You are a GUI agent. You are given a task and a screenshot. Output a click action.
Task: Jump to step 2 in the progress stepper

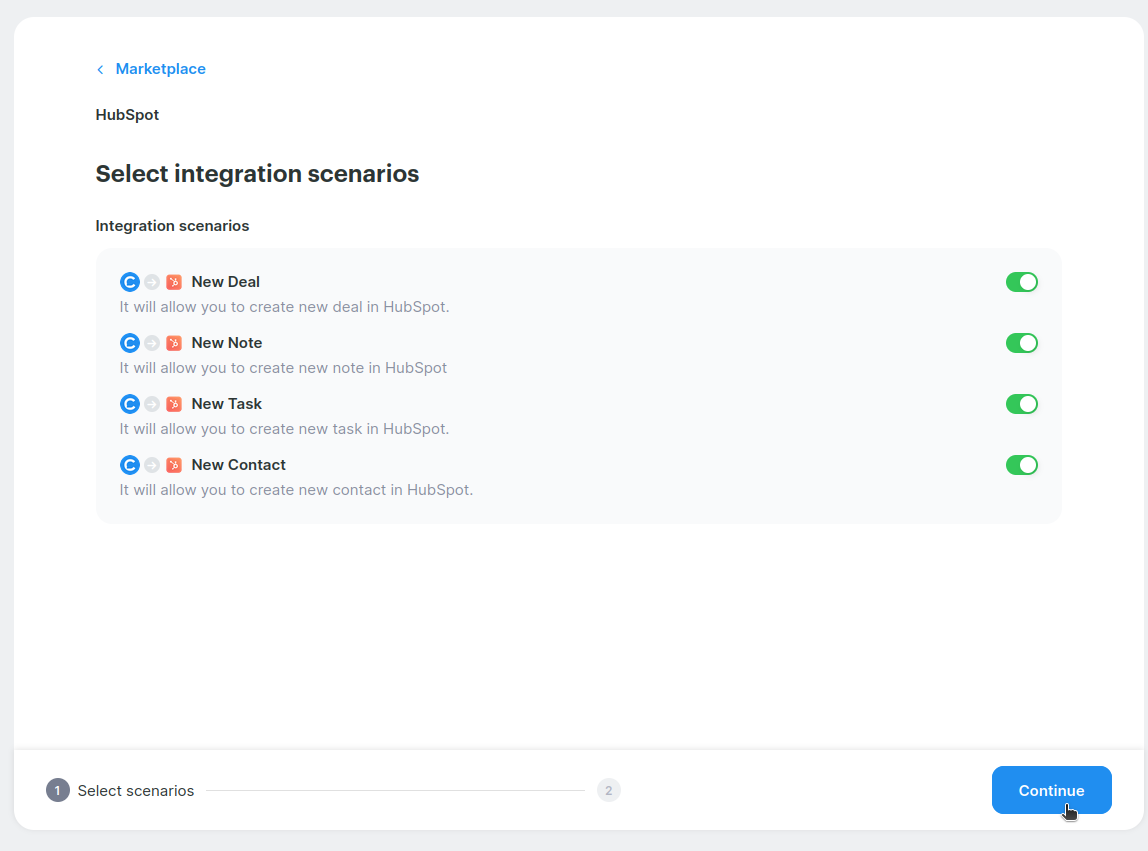click(608, 790)
